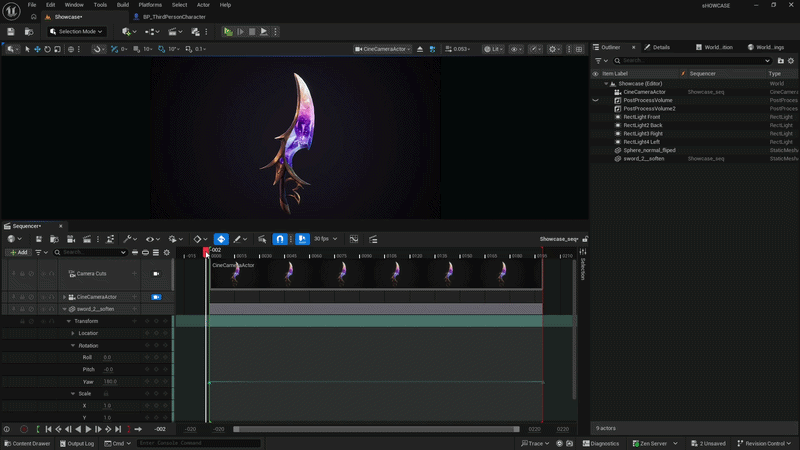
Task: Select the Rotate gizmo tool in the viewport
Action: [47, 49]
